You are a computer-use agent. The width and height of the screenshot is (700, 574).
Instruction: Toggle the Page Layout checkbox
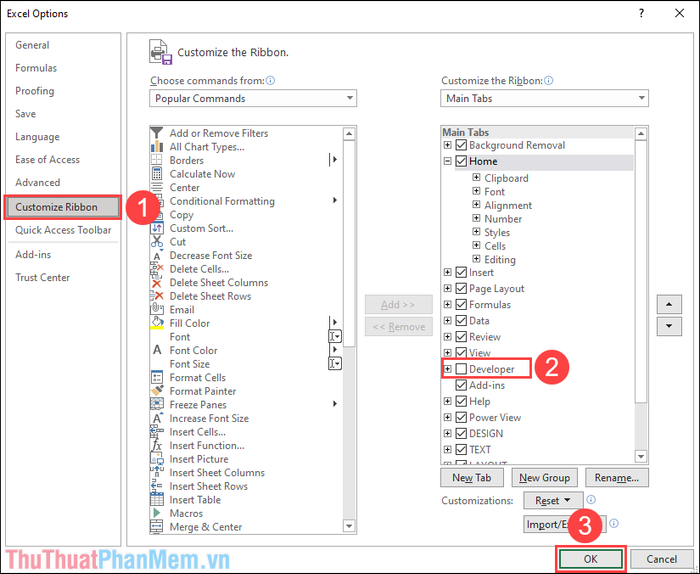point(462,288)
